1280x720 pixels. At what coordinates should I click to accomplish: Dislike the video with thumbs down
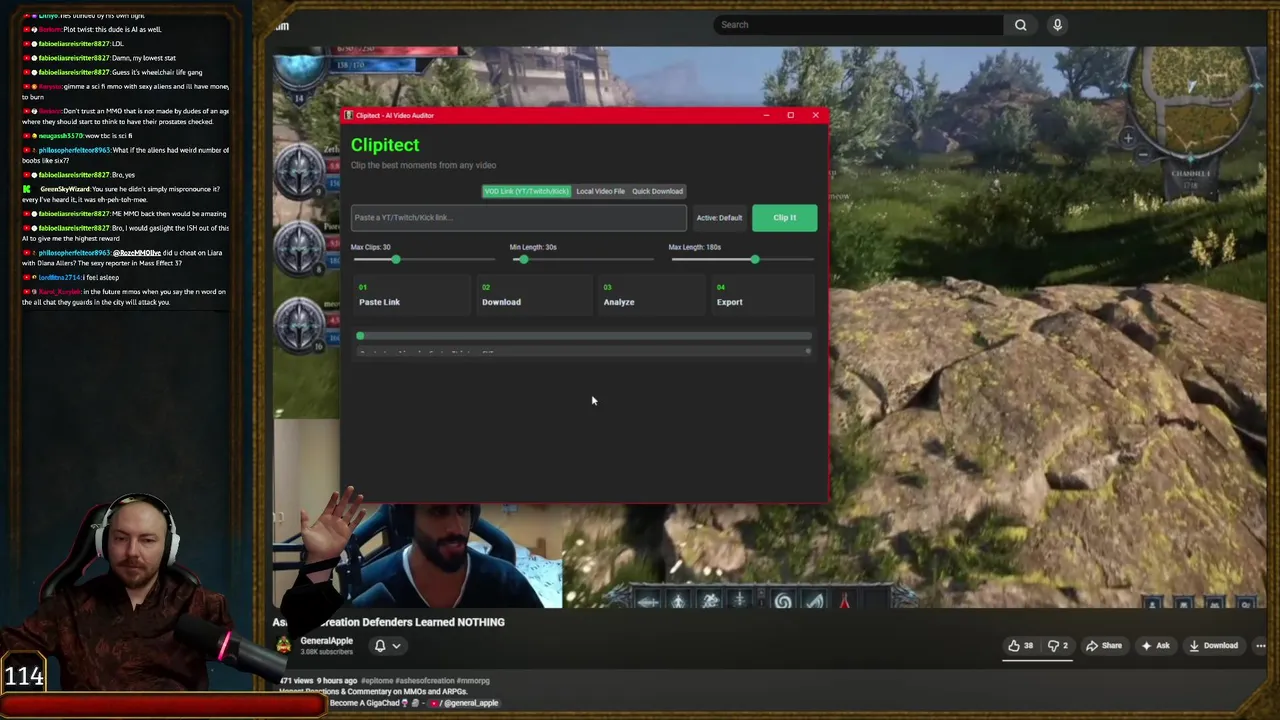pyautogui.click(x=1057, y=646)
